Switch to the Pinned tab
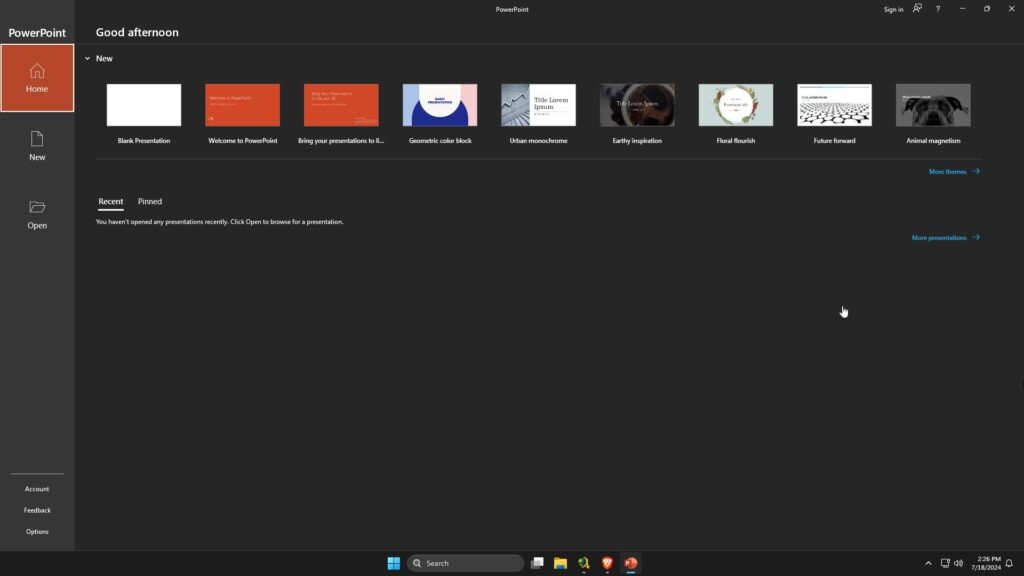Screen dimensions: 1024x576 point(150,202)
